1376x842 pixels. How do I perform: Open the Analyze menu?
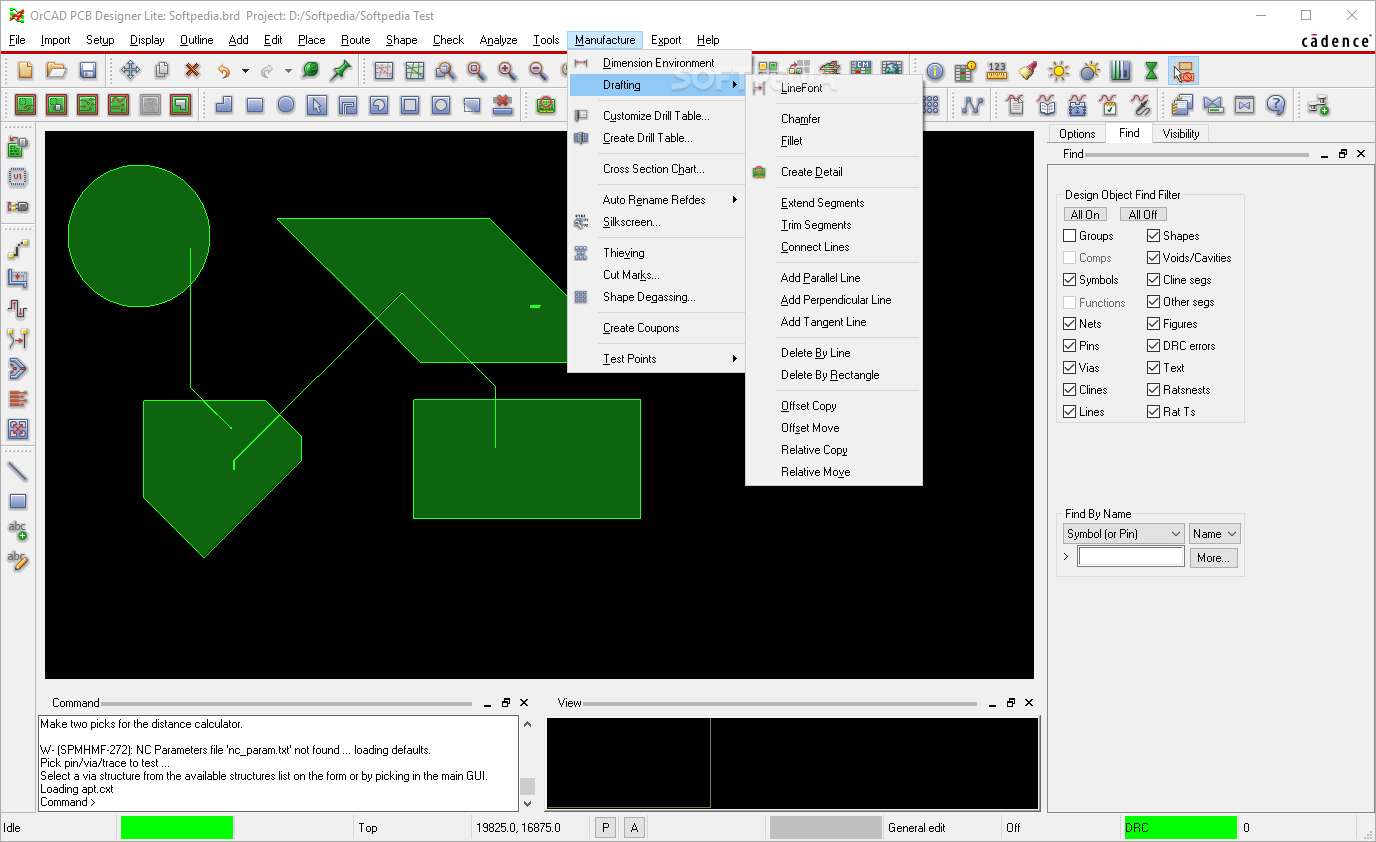click(x=498, y=40)
